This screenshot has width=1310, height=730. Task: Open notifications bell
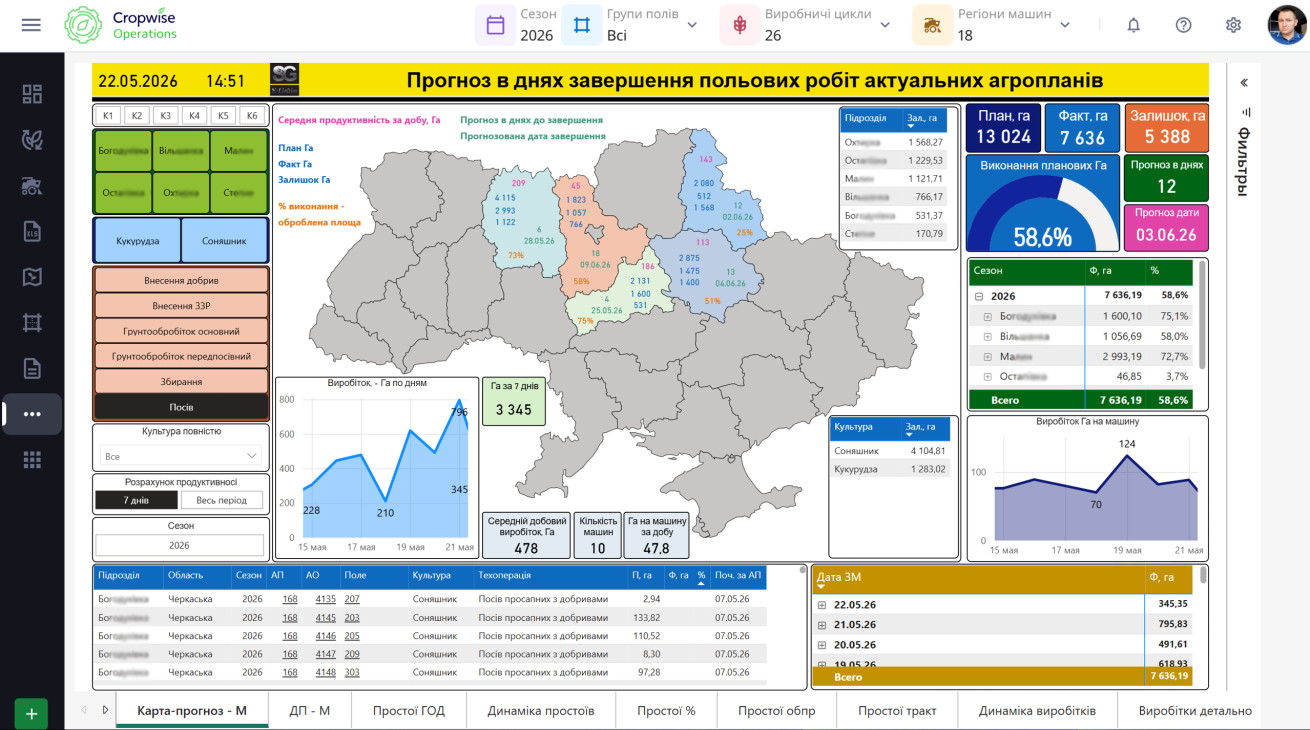coord(1133,25)
